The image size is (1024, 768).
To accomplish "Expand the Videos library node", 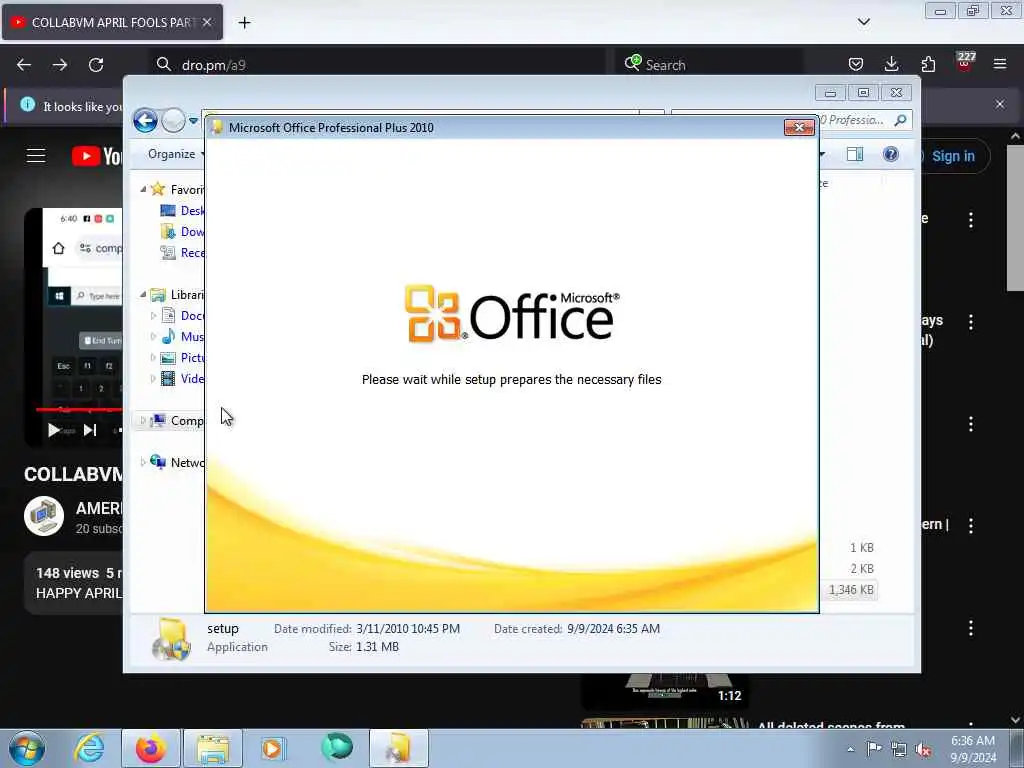I will point(153,378).
